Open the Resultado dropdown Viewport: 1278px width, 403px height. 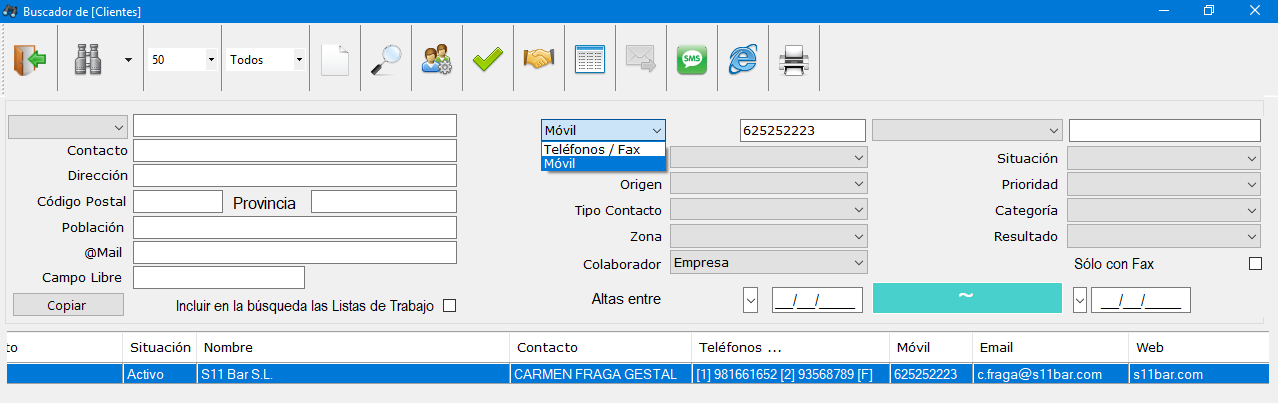pyautogui.click(x=1164, y=236)
